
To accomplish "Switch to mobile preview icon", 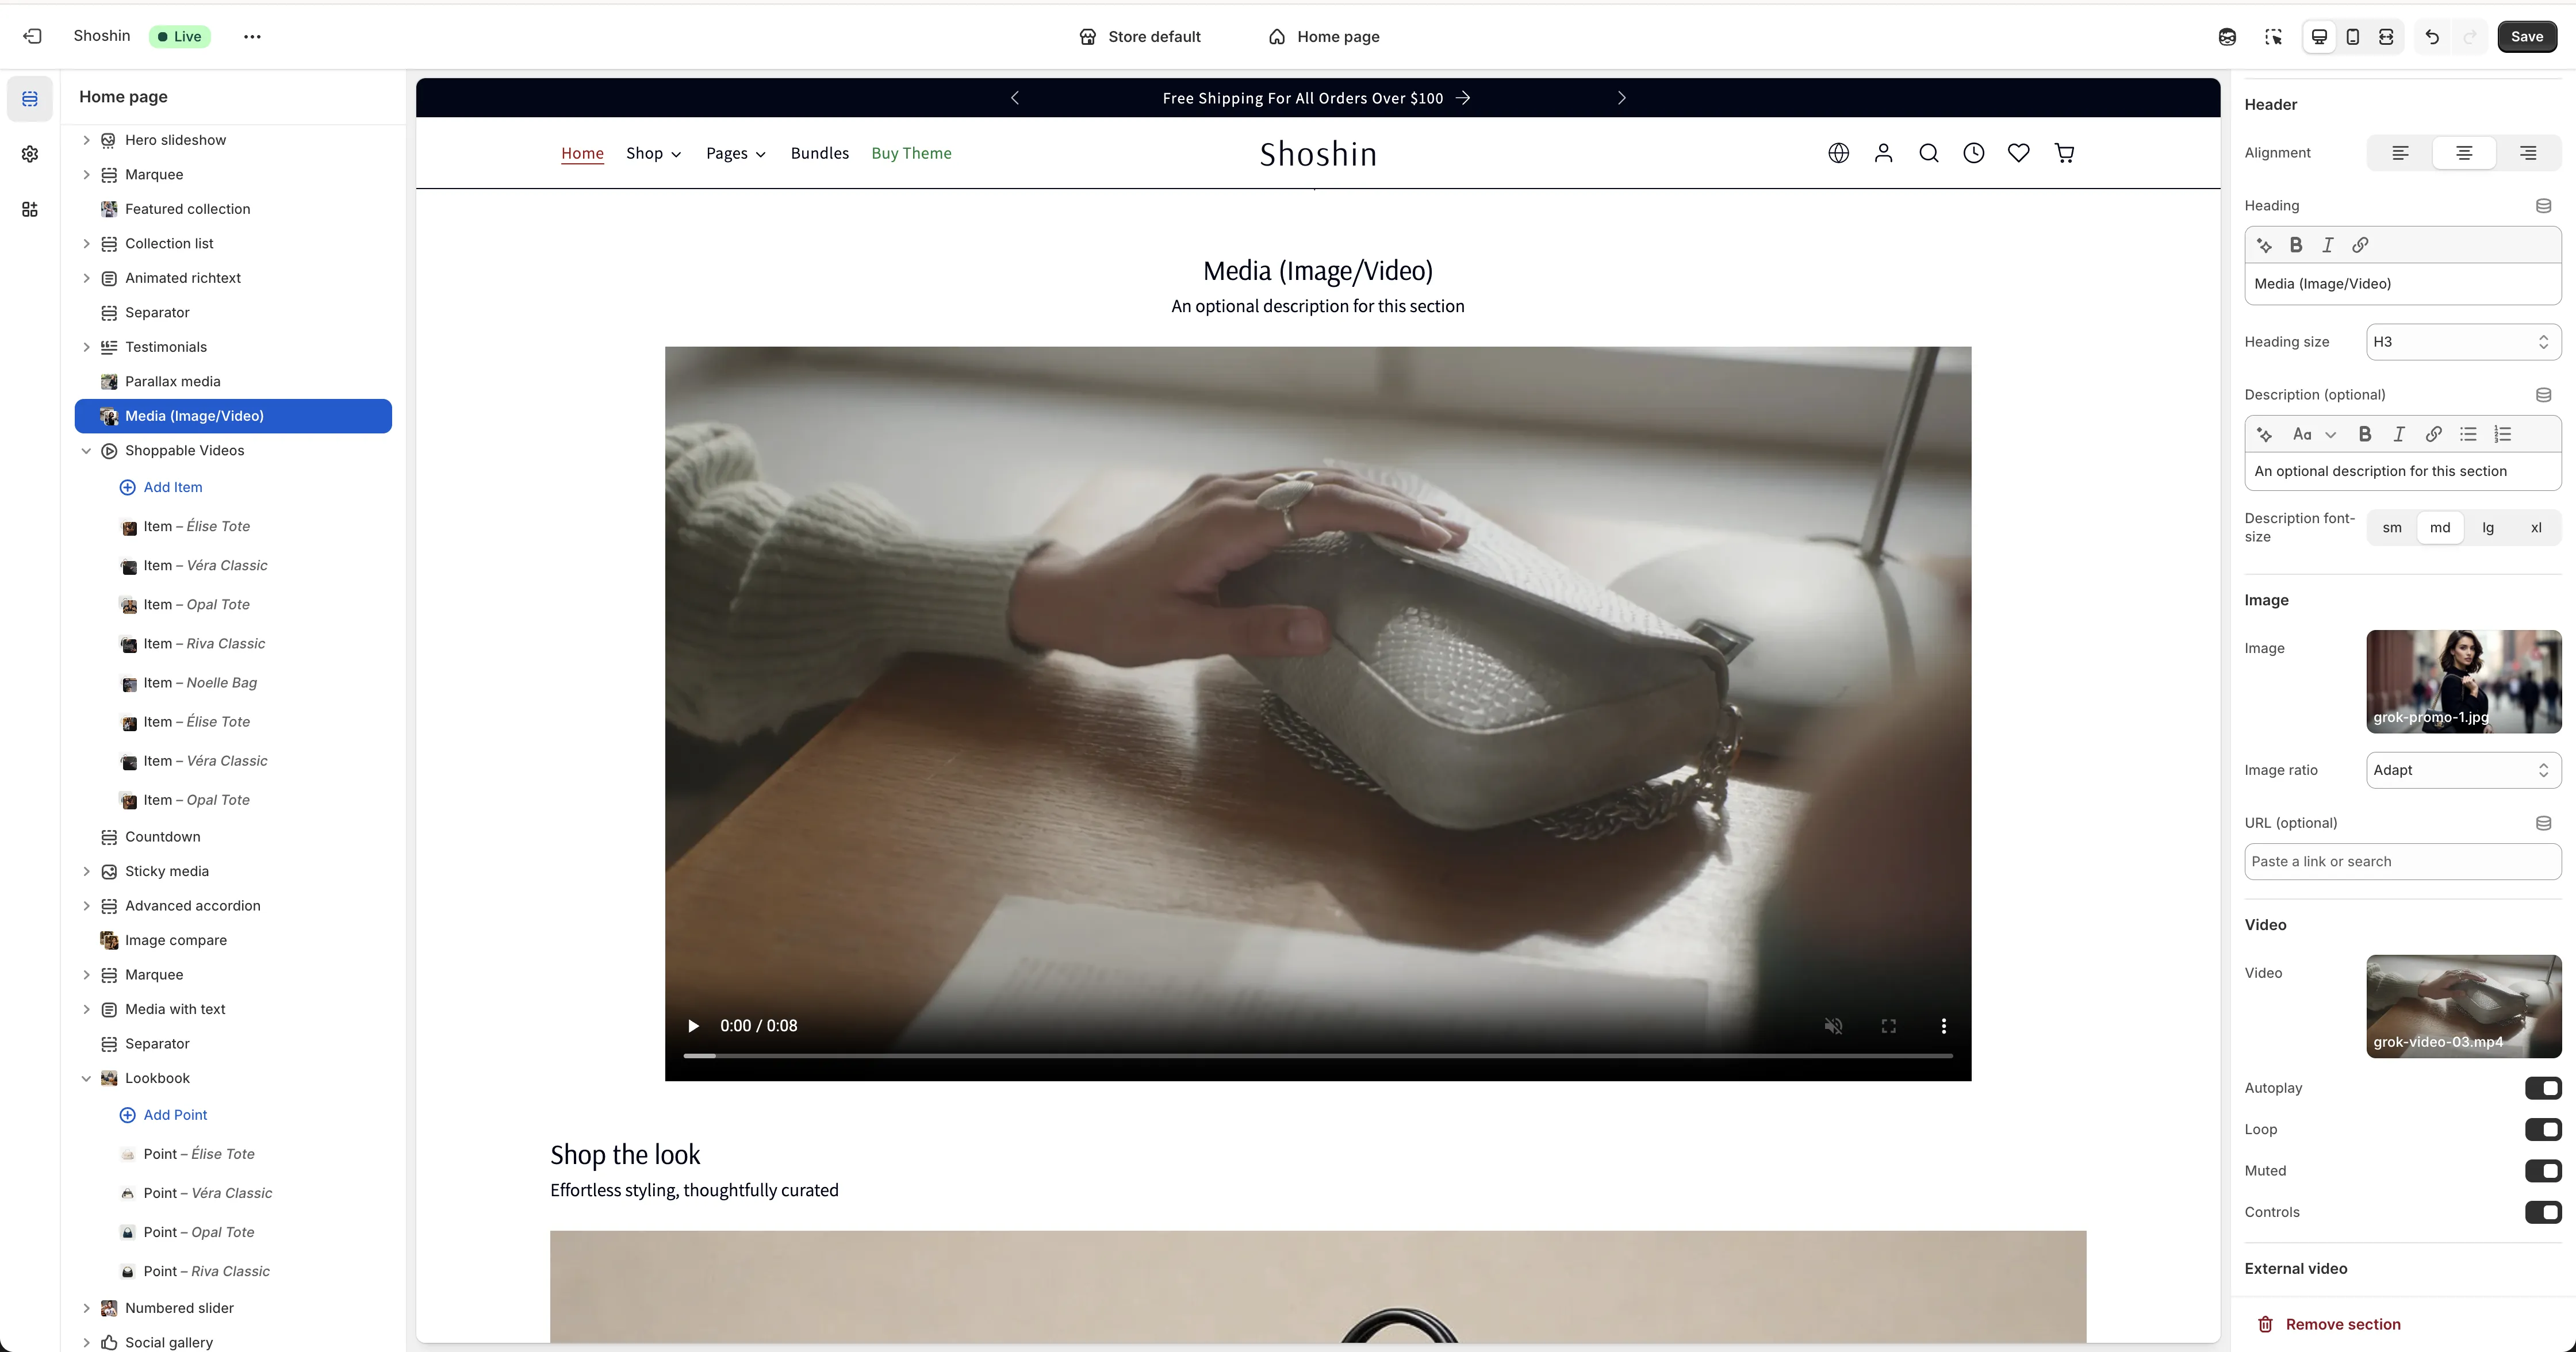I will point(2353,37).
